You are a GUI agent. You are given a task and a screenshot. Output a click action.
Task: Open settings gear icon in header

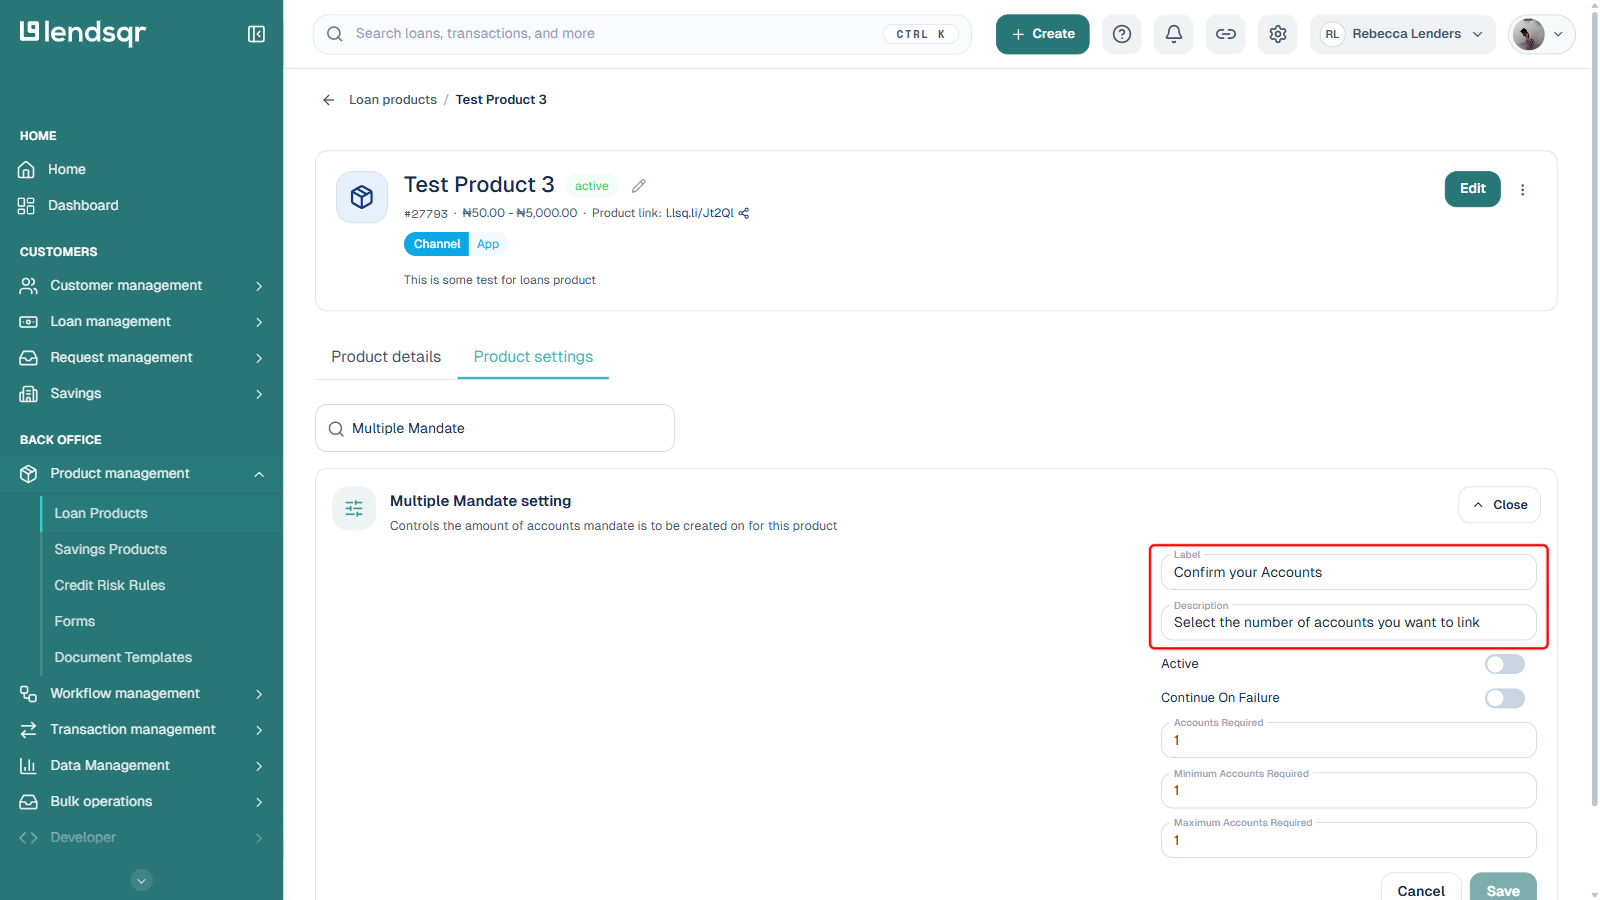(x=1278, y=34)
